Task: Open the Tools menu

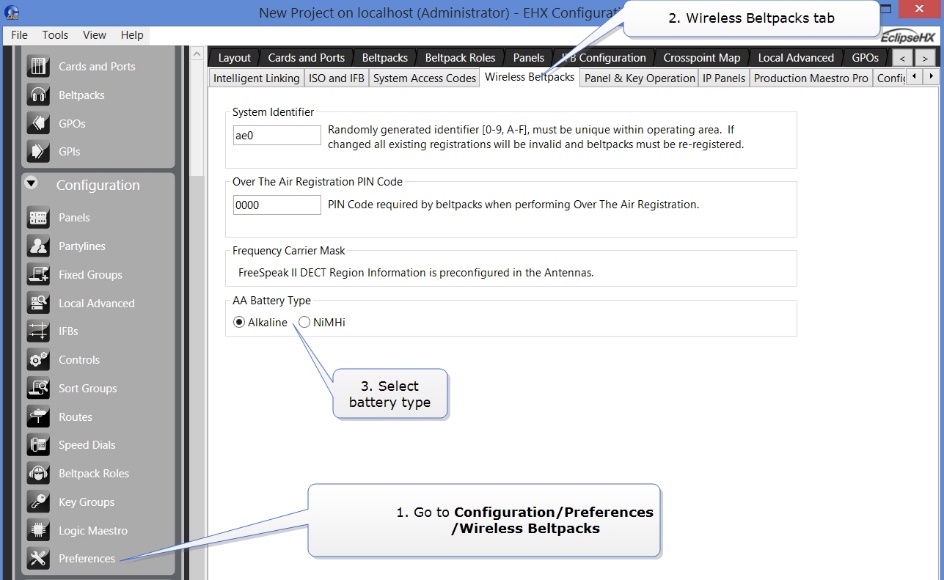Action: point(55,35)
